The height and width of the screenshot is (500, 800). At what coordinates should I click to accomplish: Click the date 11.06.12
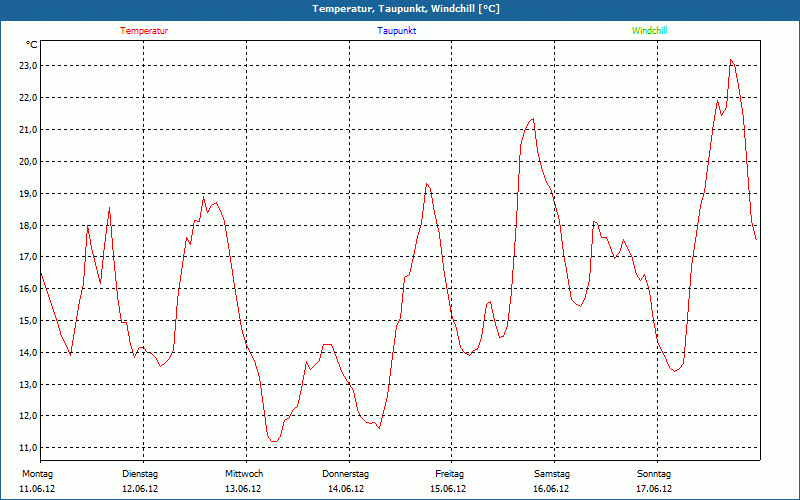37,489
